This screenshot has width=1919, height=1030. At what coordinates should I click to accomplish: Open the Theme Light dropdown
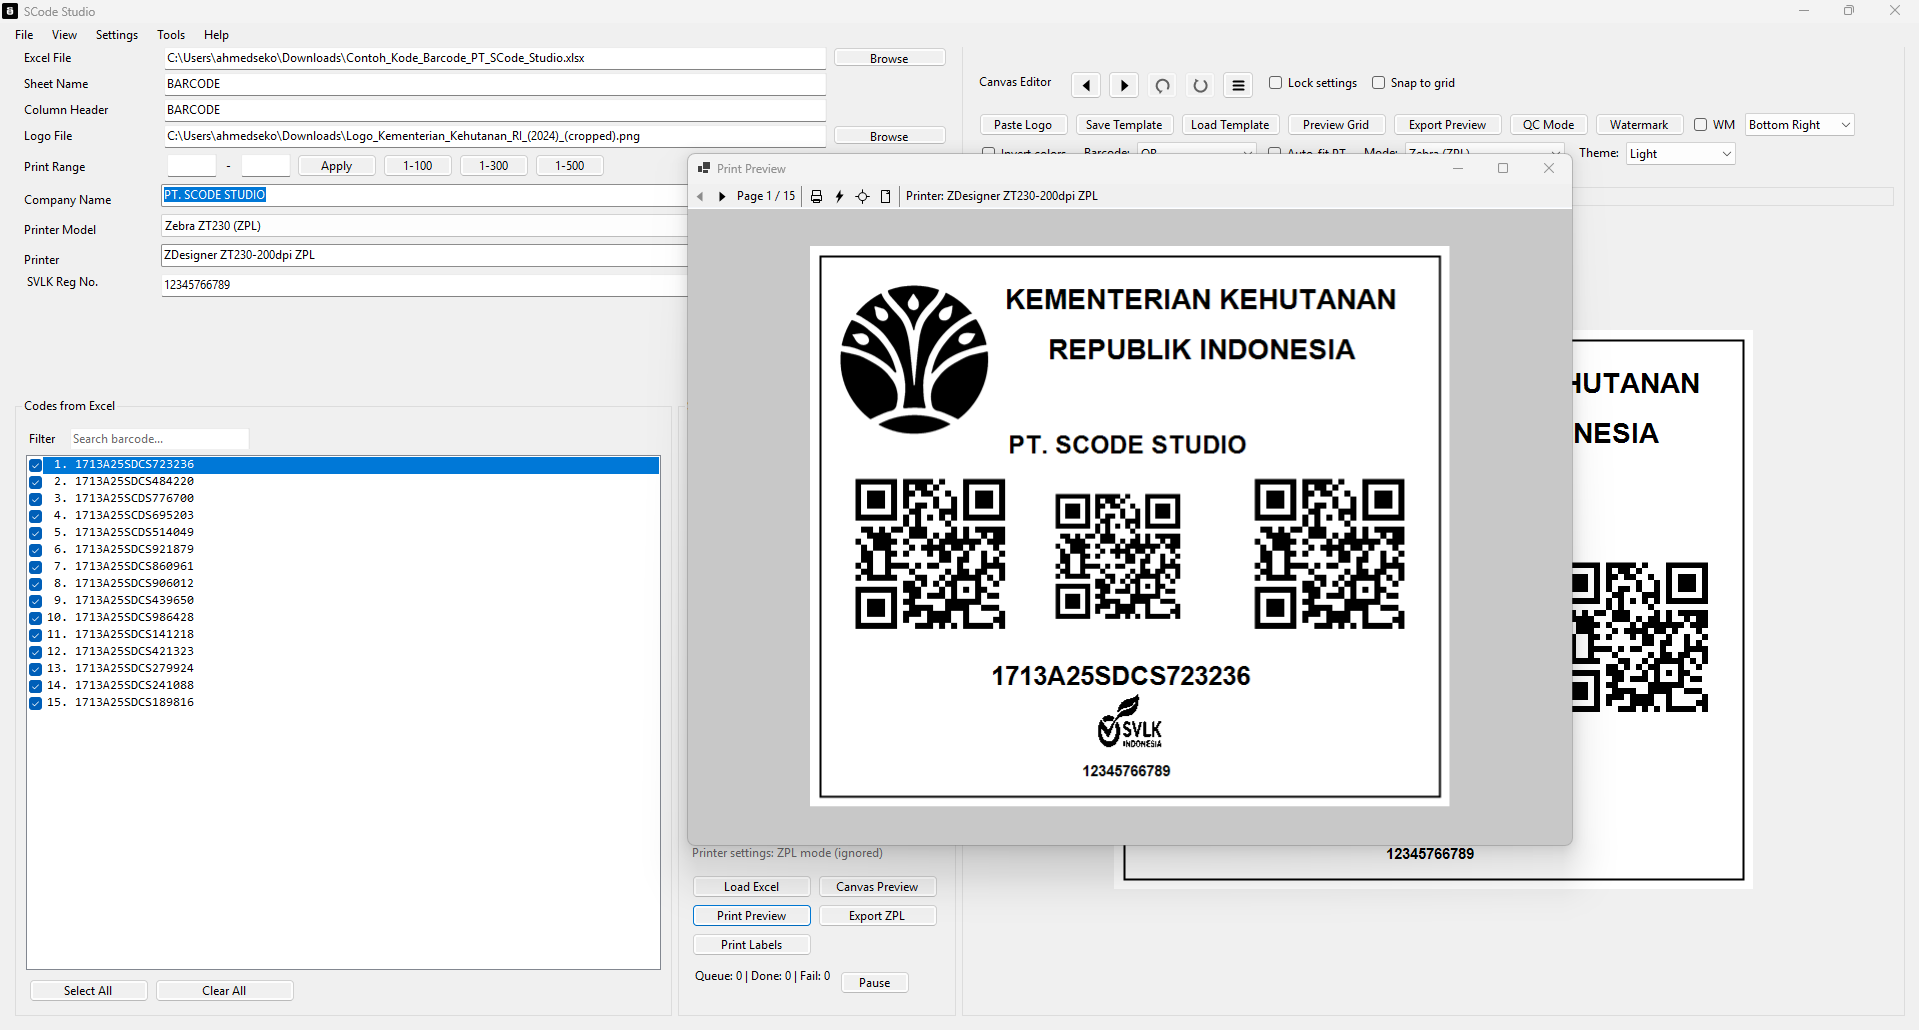(1681, 154)
